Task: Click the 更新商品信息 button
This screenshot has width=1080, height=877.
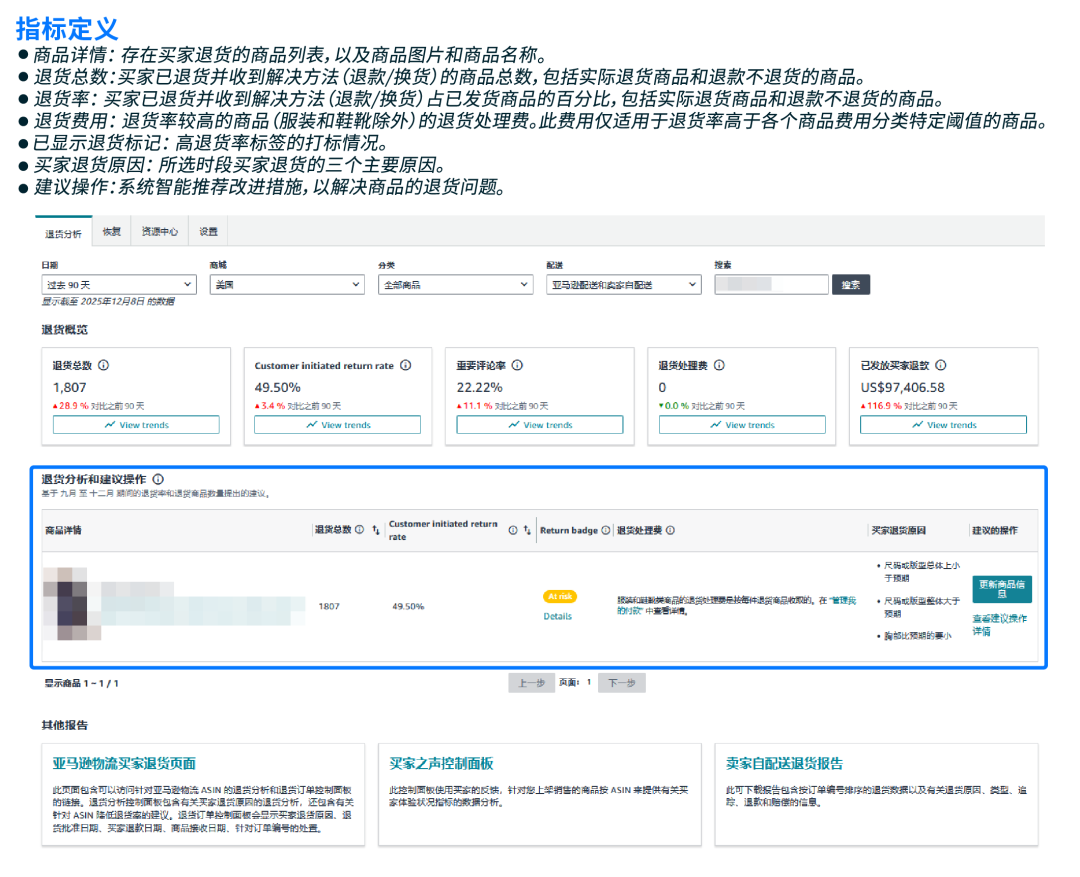Action: click(x=1001, y=589)
